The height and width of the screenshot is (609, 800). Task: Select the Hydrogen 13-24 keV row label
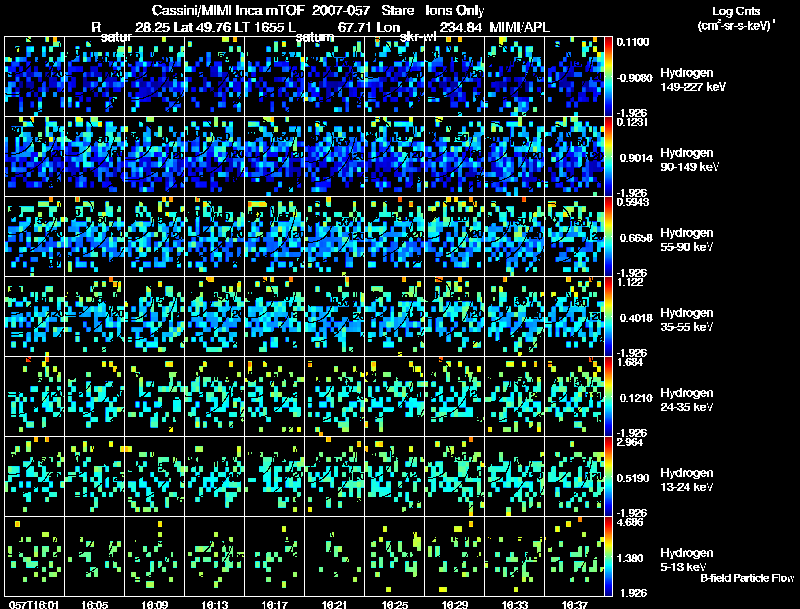(687, 480)
